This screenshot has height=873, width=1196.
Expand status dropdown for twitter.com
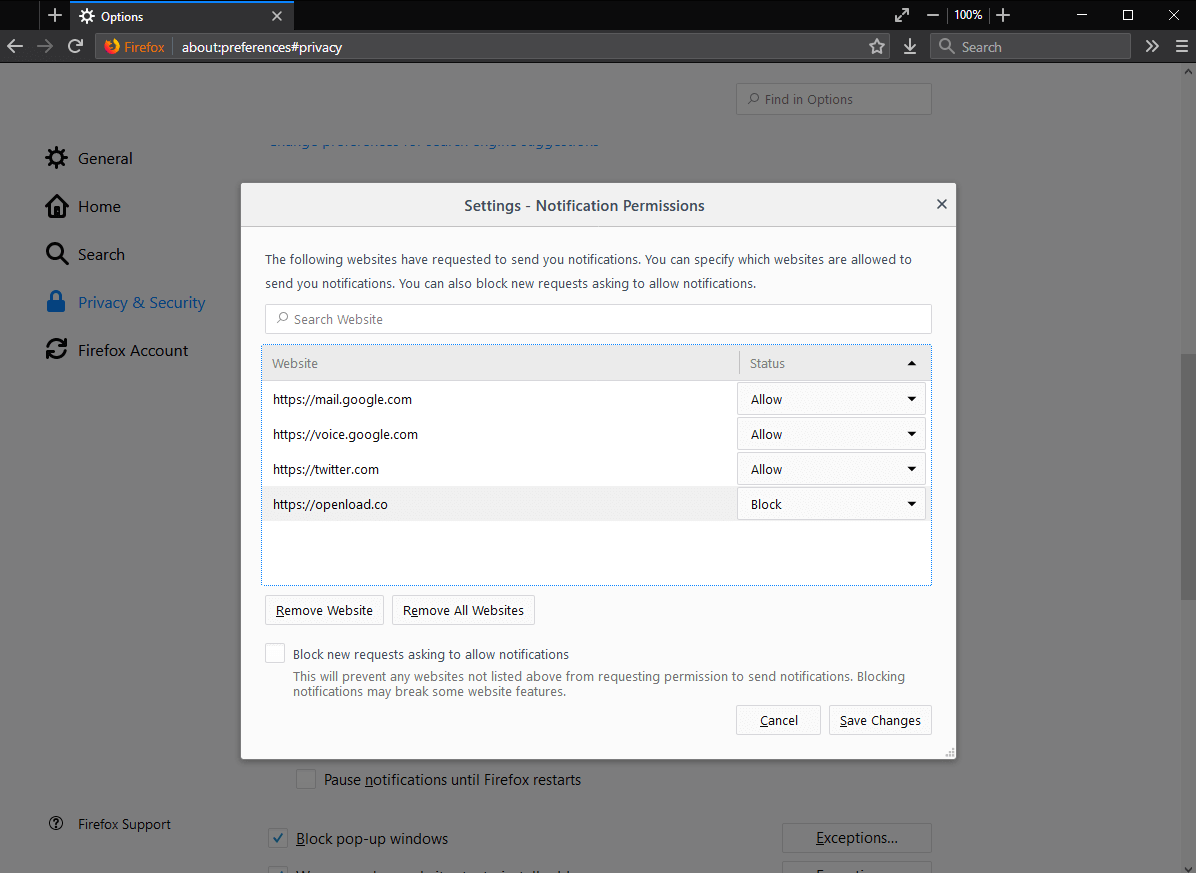pos(831,469)
